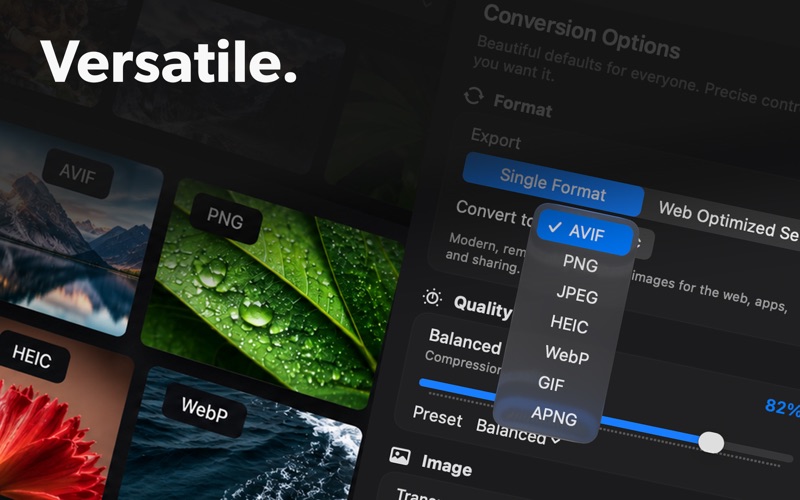This screenshot has width=800, height=500.
Task: Click the Format section heading
Action: [522, 106]
